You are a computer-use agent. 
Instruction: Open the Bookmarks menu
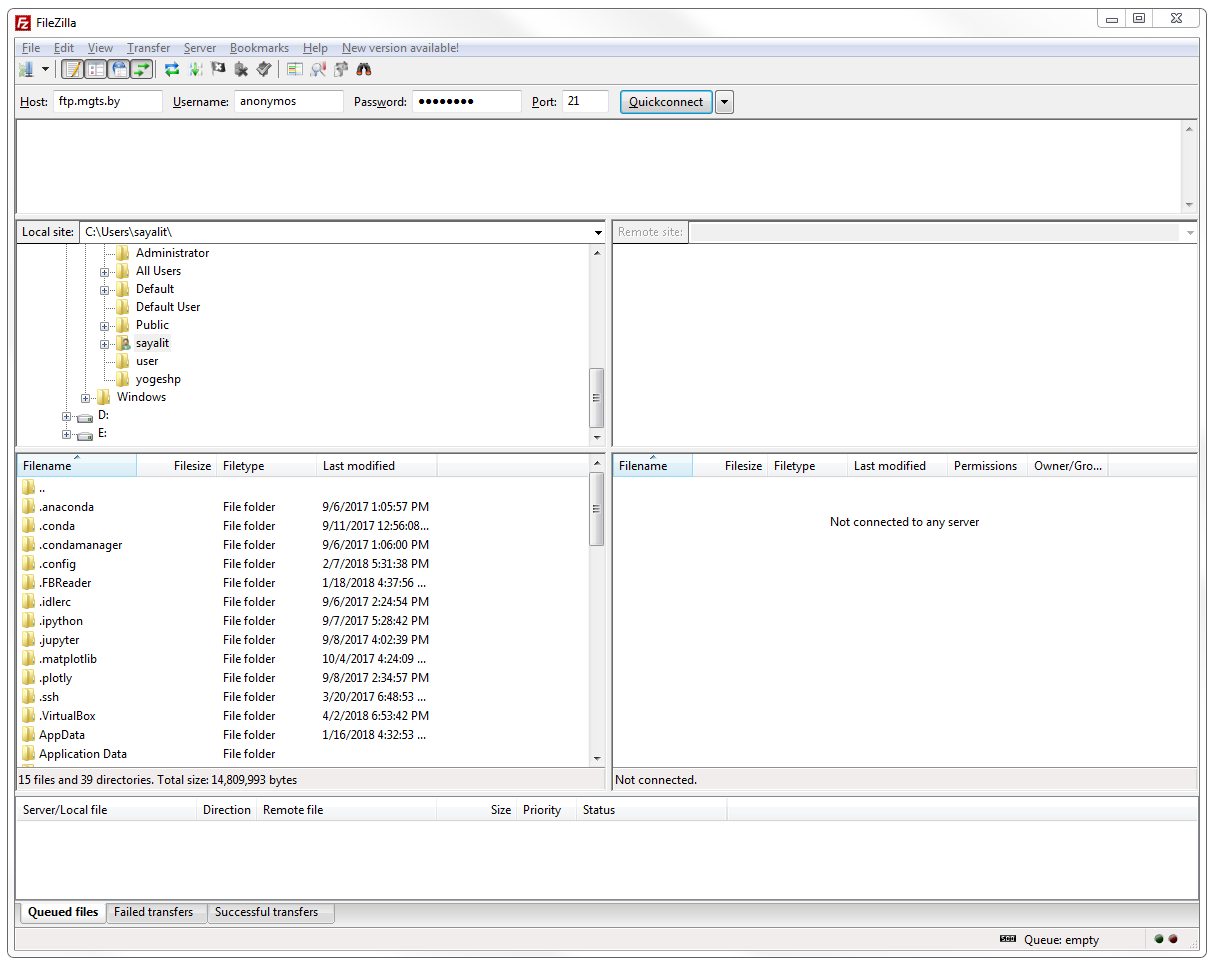click(x=259, y=48)
